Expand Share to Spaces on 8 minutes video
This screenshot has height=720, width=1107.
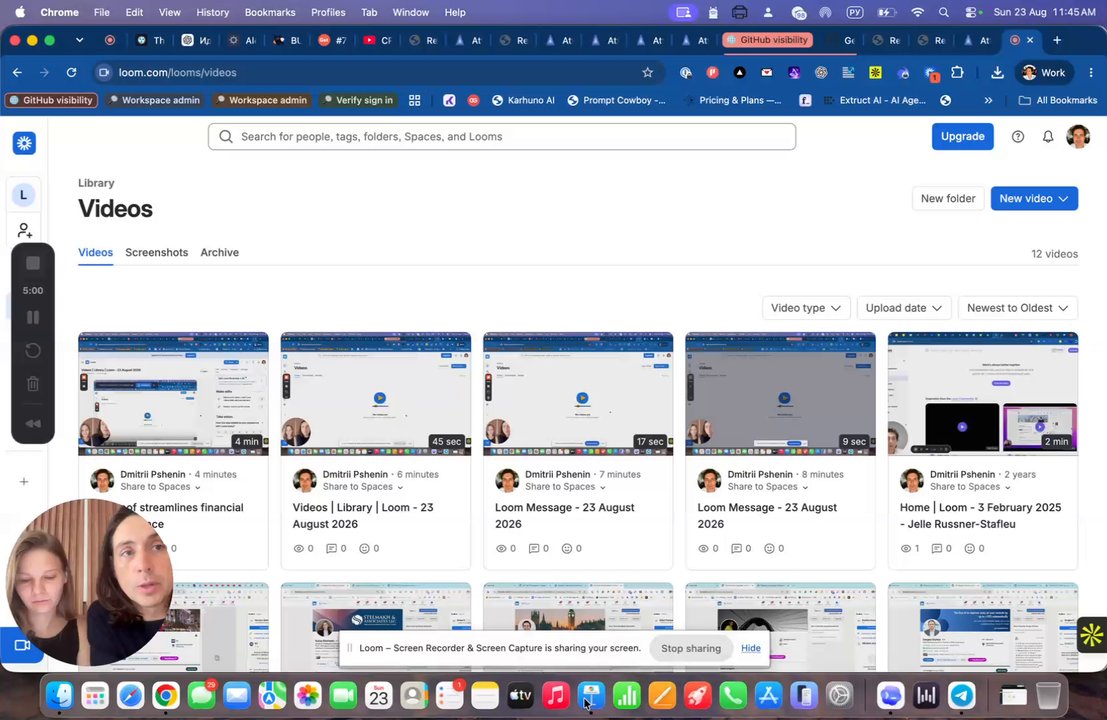point(768,486)
